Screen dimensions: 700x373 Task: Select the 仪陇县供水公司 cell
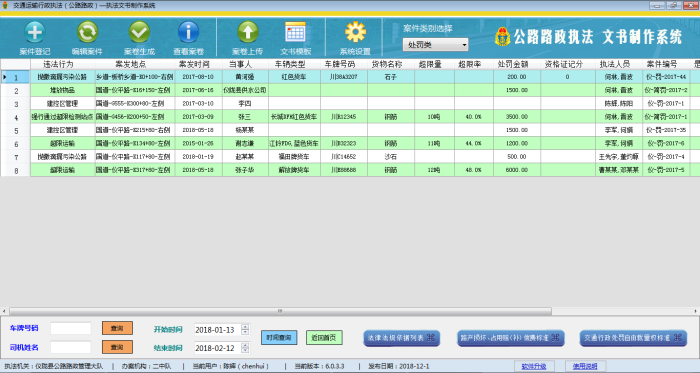tap(245, 90)
